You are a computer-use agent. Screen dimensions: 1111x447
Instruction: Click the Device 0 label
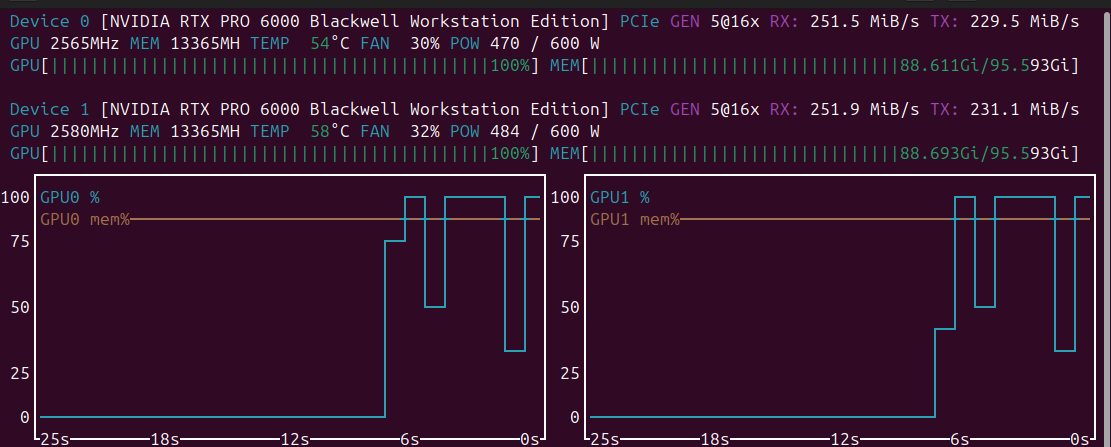tap(50, 22)
